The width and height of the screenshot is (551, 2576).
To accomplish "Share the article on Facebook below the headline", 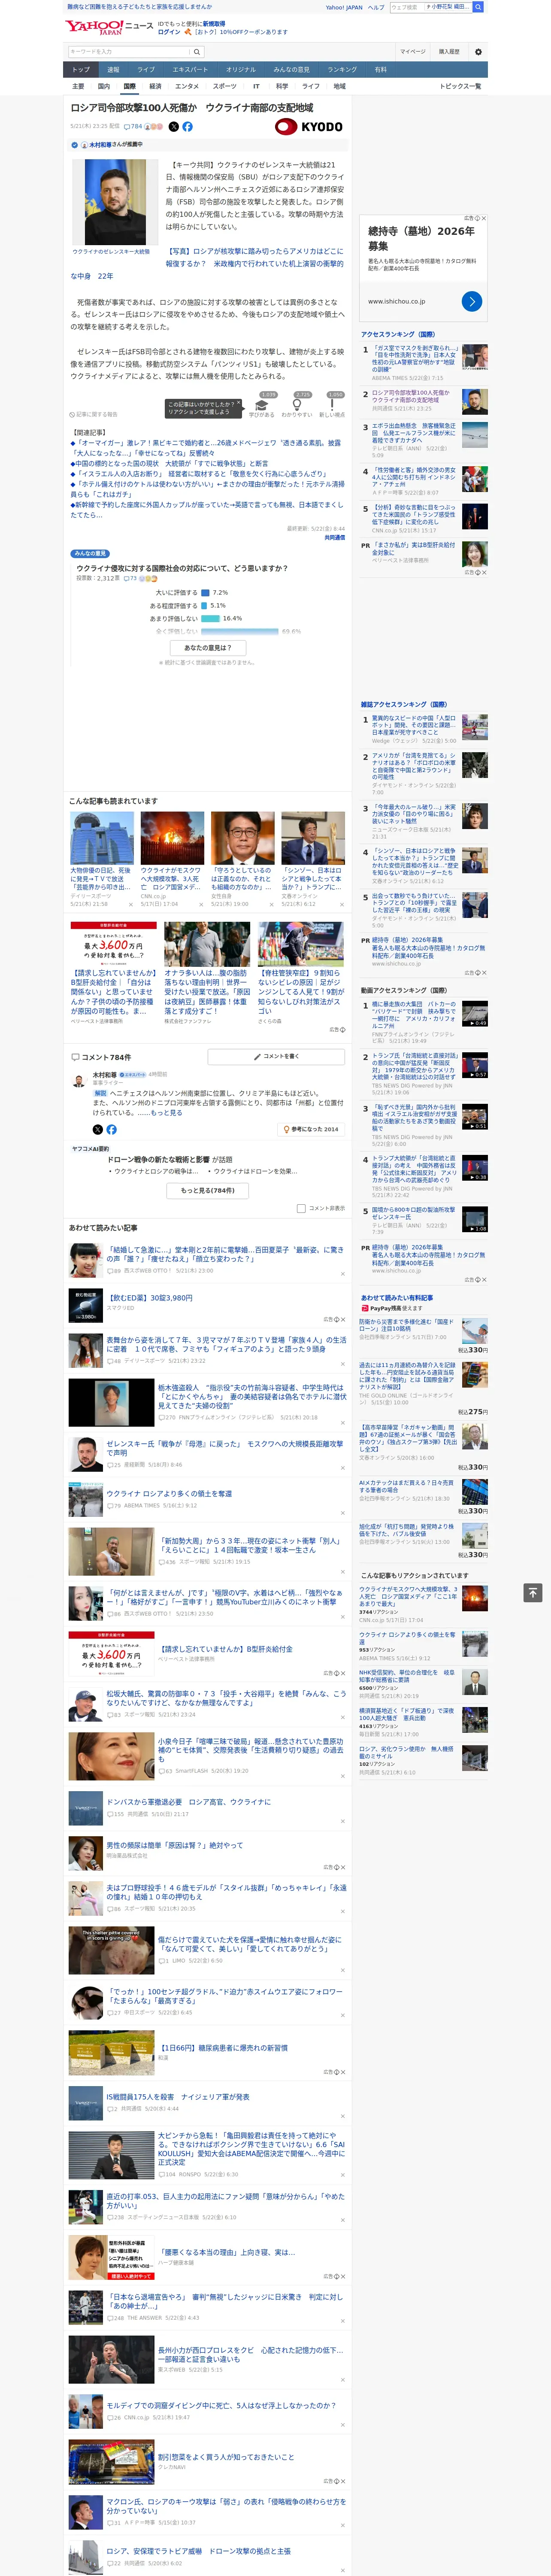I will coord(187,127).
